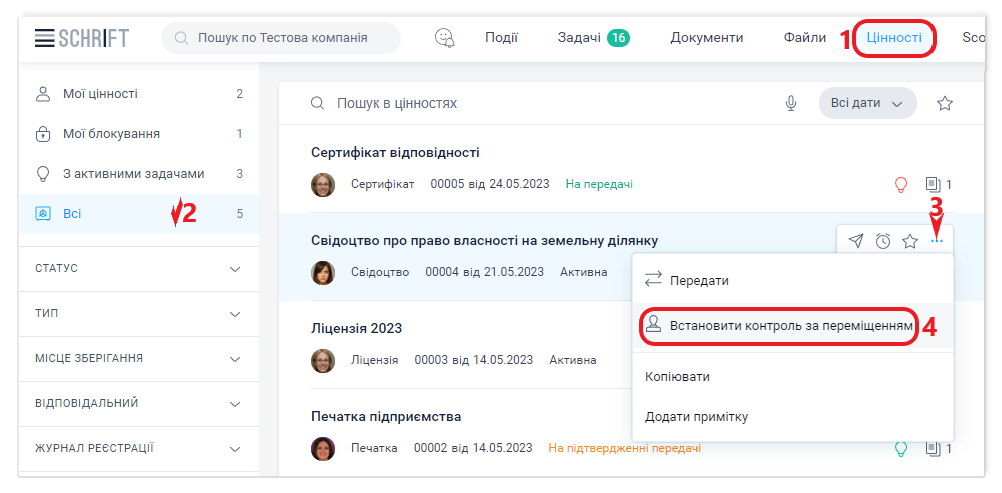Click the three dots more actions icon
The image size is (1002, 493).
click(x=936, y=241)
